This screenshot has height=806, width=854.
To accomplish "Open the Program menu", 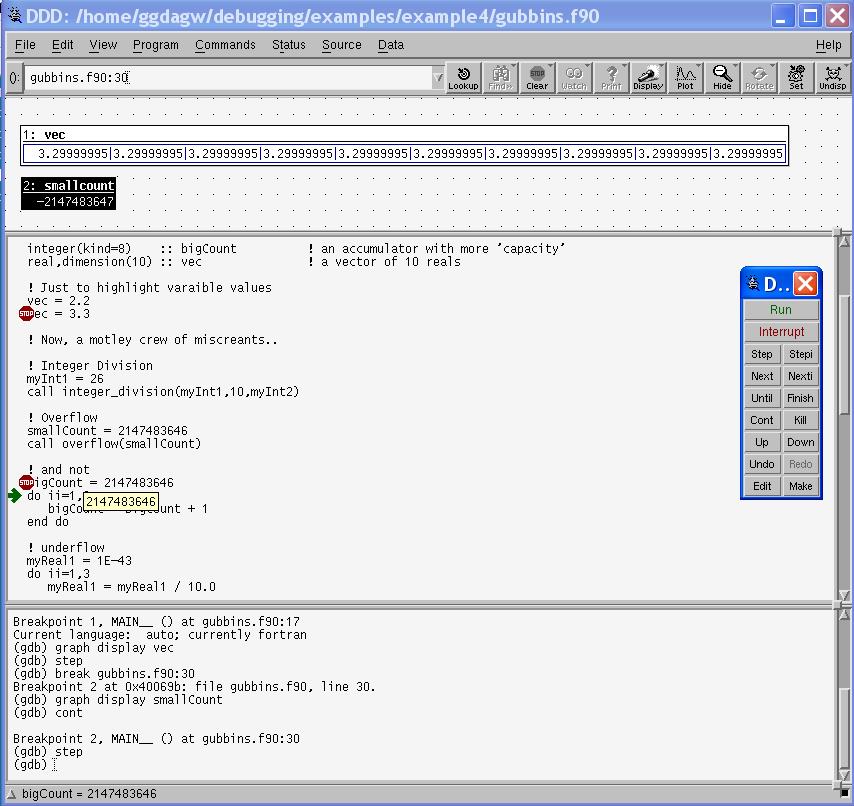I will (x=156, y=45).
